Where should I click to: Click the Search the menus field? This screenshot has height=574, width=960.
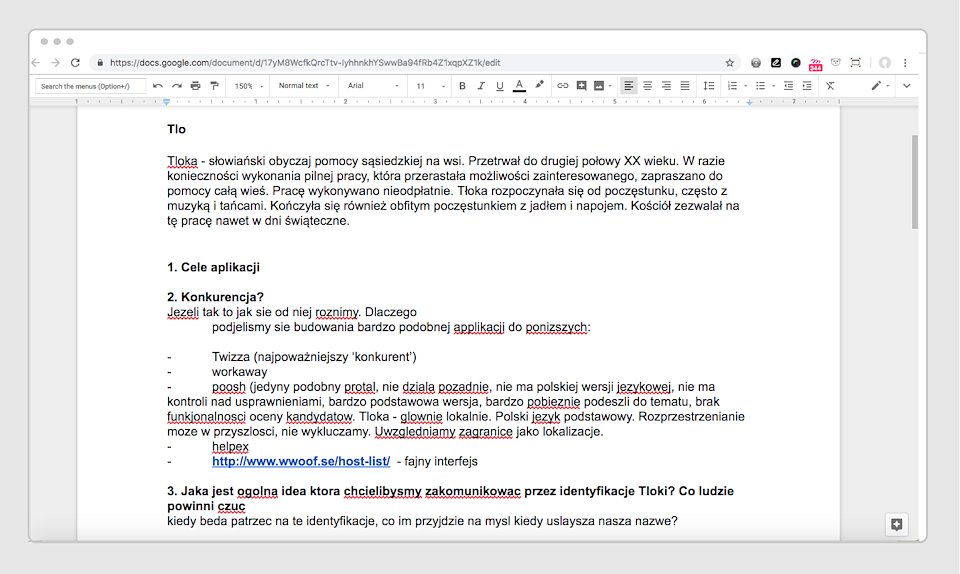click(91, 86)
